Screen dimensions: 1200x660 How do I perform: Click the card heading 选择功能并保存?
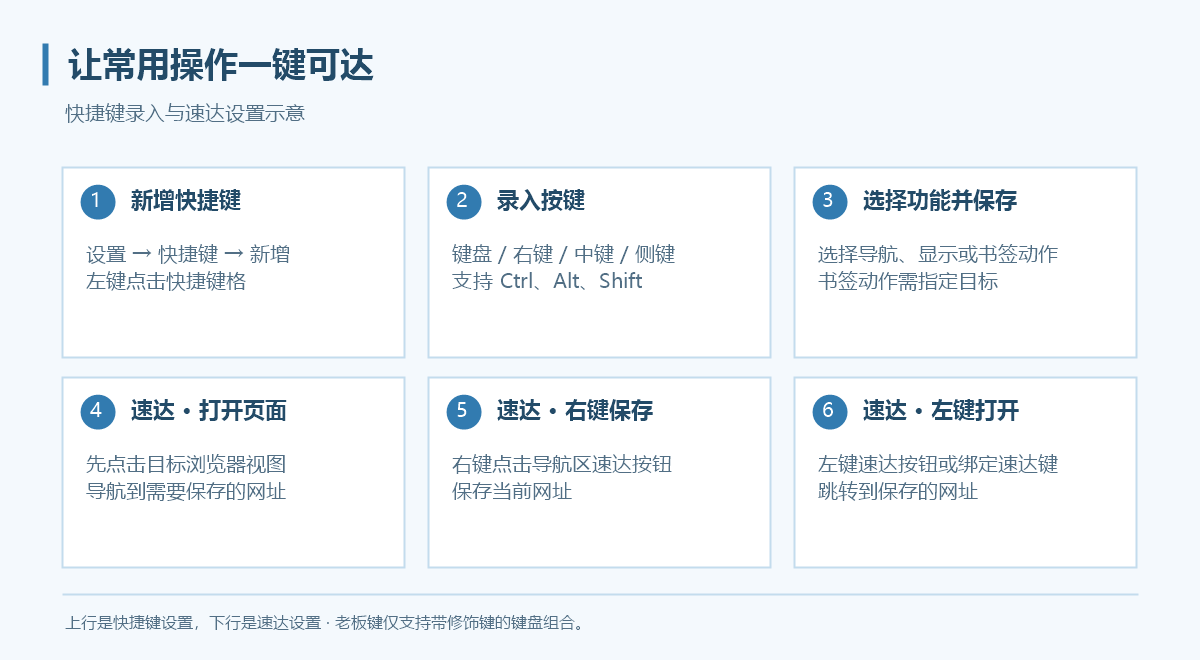940,201
